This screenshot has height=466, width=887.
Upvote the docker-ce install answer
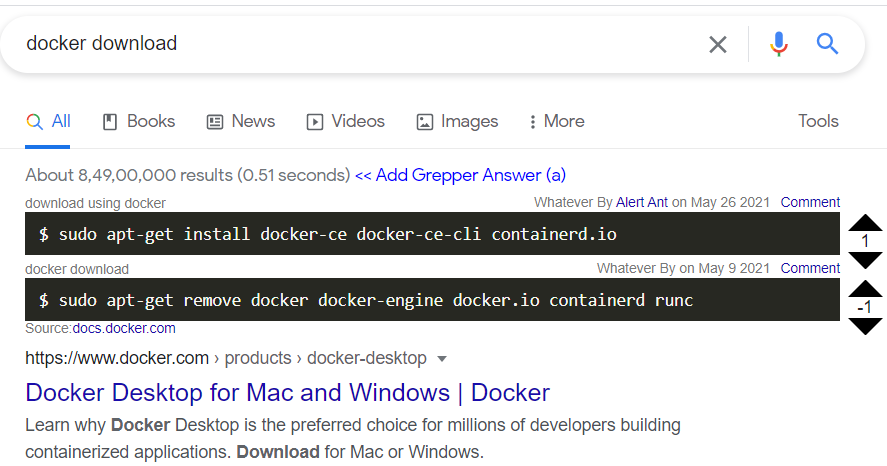(x=865, y=223)
